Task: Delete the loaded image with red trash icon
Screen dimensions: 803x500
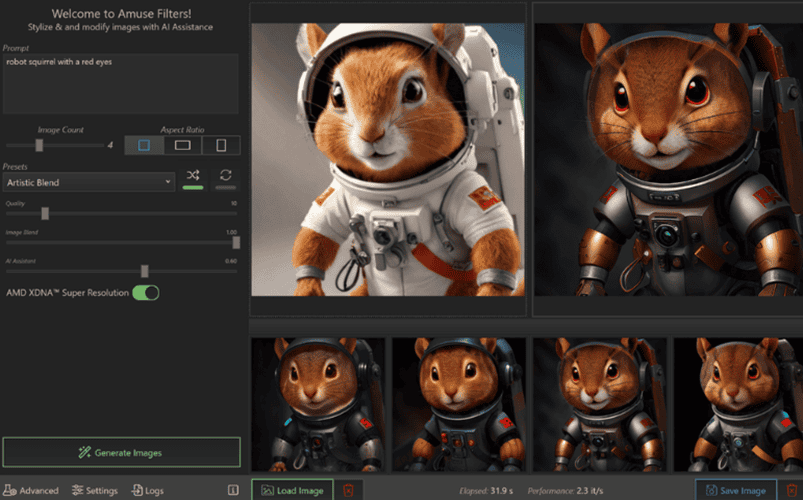Action: tap(348, 490)
